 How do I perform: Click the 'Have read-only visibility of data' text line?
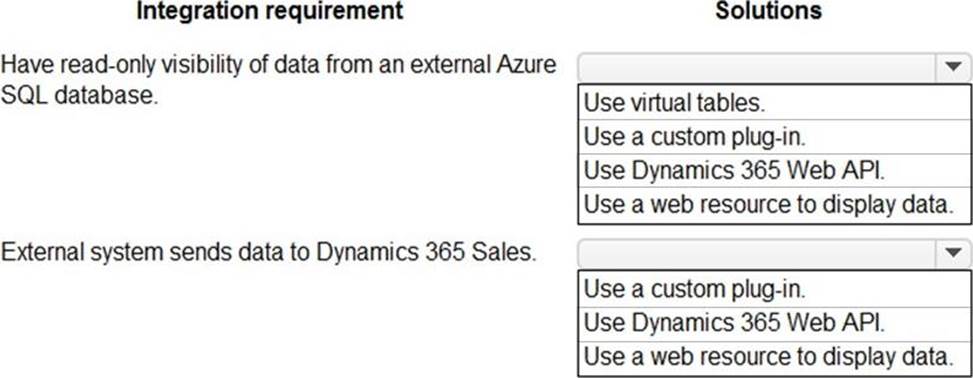coord(279,65)
